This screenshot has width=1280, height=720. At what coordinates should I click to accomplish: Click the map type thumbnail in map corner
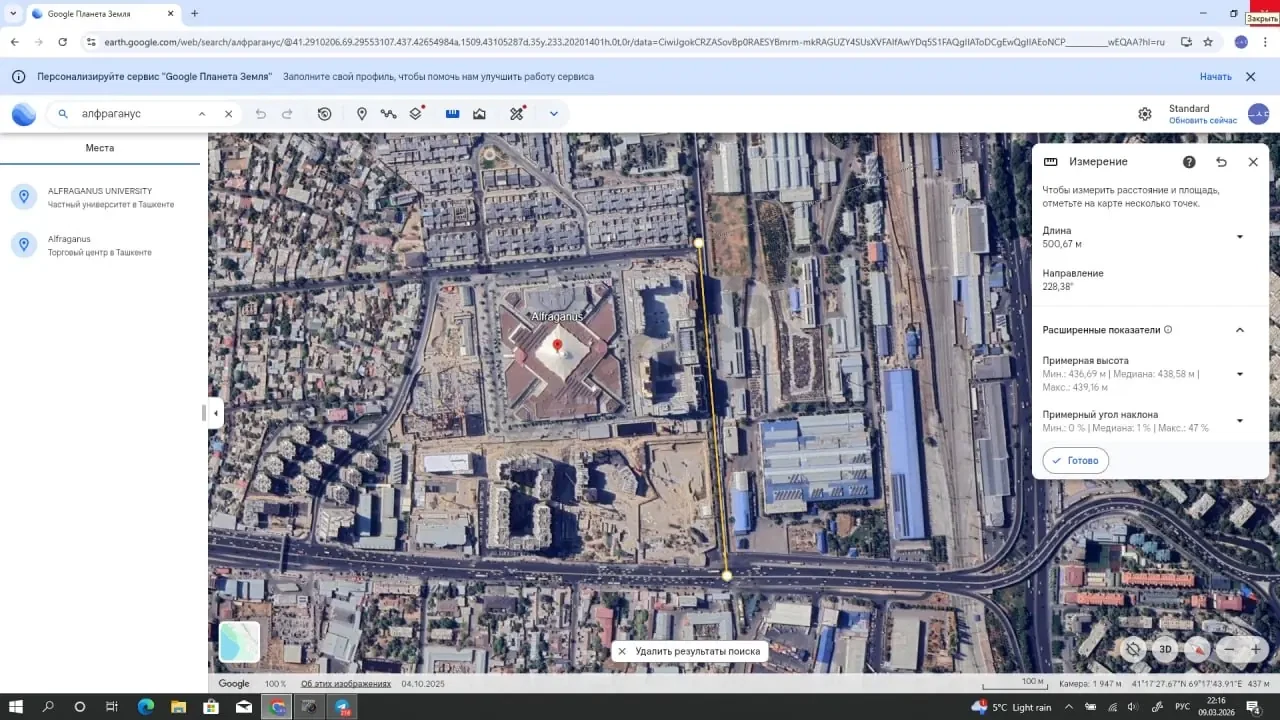[x=239, y=642]
